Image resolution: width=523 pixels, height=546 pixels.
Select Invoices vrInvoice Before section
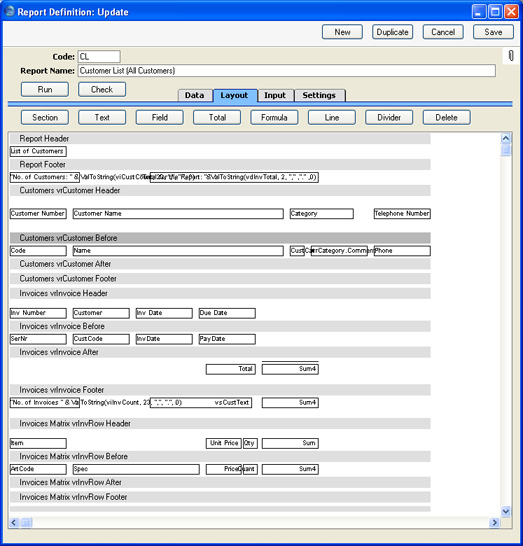[220, 326]
